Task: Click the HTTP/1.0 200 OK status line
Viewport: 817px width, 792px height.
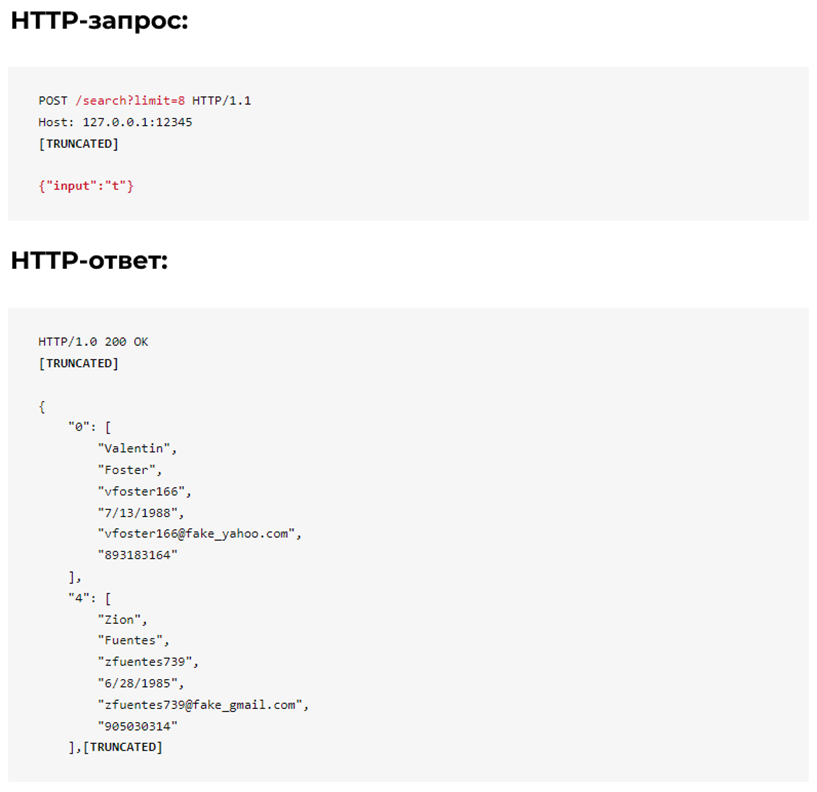Action: point(93,342)
